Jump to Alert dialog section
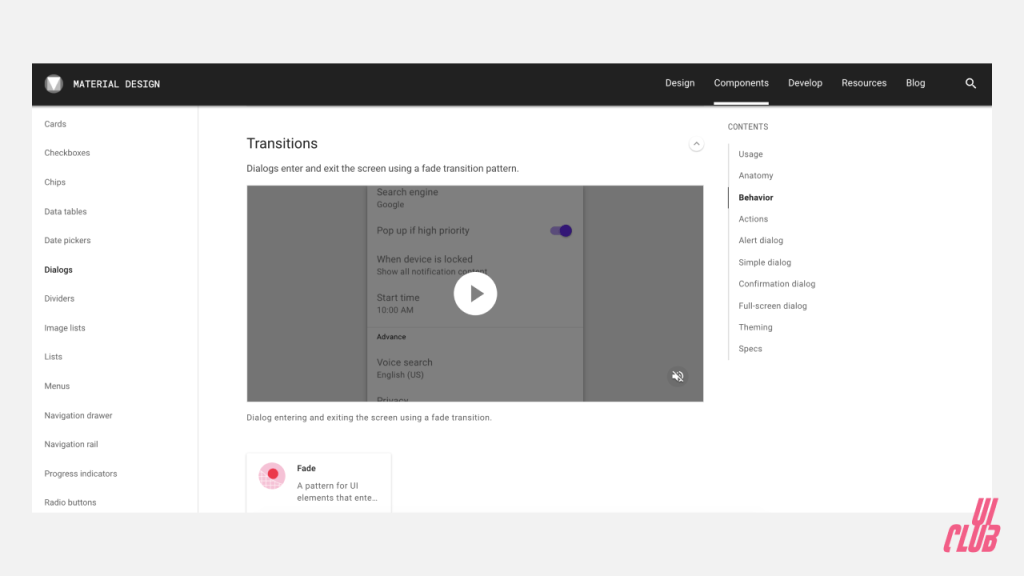Screen dimensions: 1024x576 pos(761,241)
